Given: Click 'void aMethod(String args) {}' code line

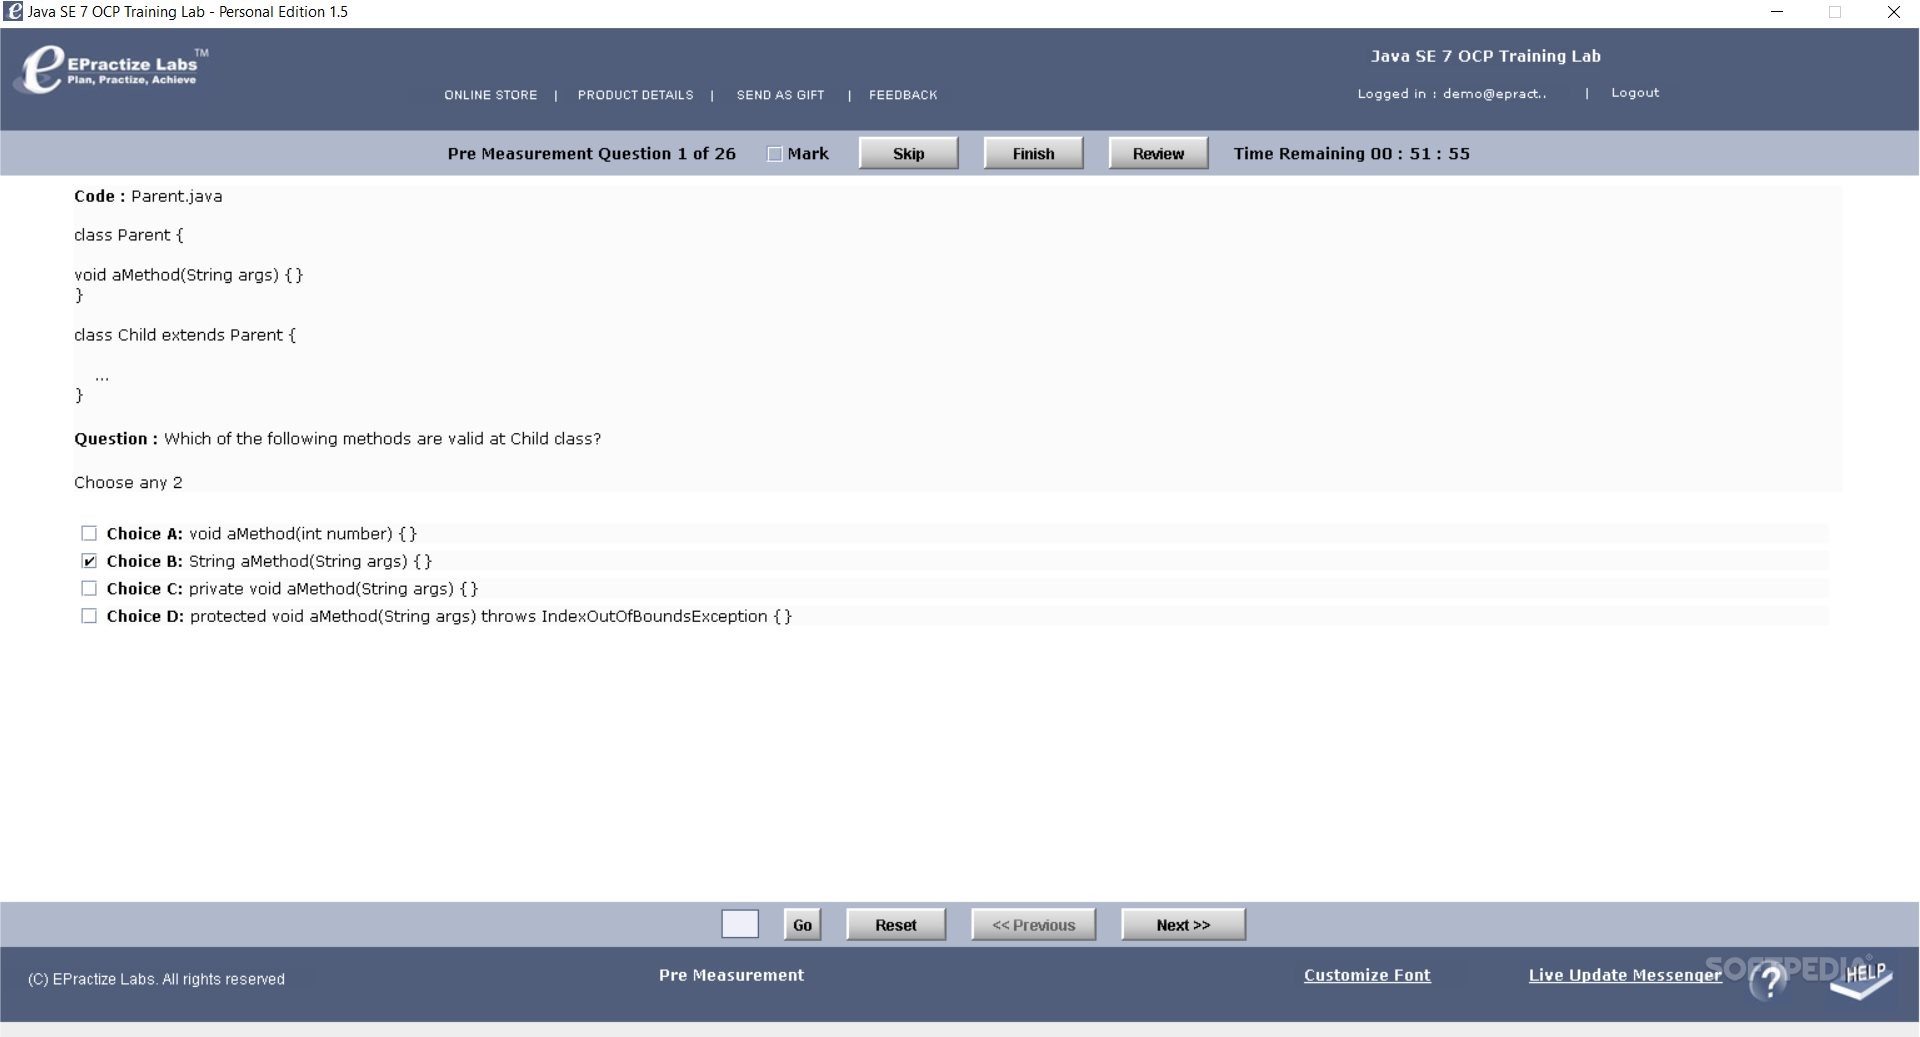Looking at the screenshot, I should click(188, 275).
